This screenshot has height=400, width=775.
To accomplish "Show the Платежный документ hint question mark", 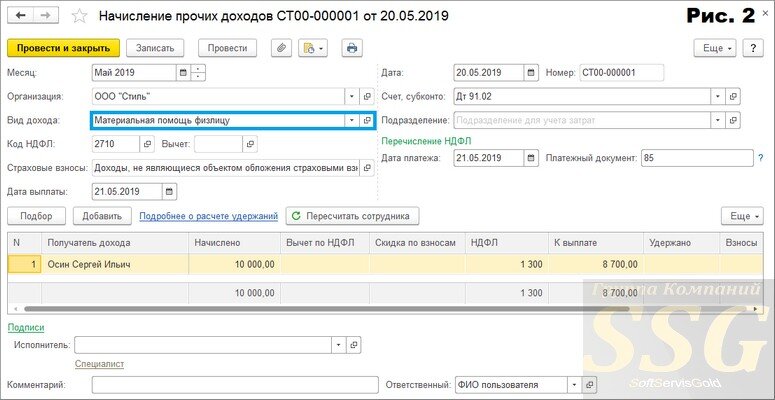I will click(761, 158).
